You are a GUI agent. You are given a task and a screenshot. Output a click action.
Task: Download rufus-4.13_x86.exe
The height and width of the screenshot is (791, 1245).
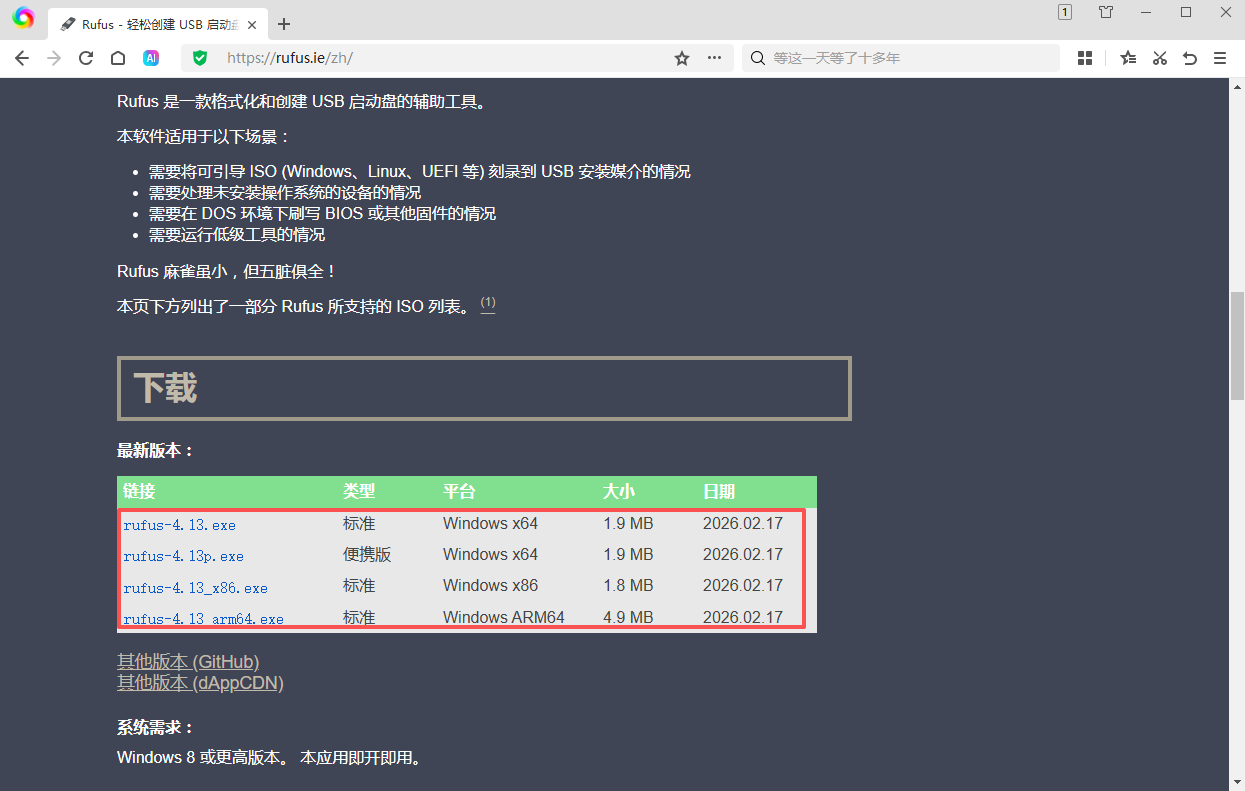pyautogui.click(x=195, y=587)
